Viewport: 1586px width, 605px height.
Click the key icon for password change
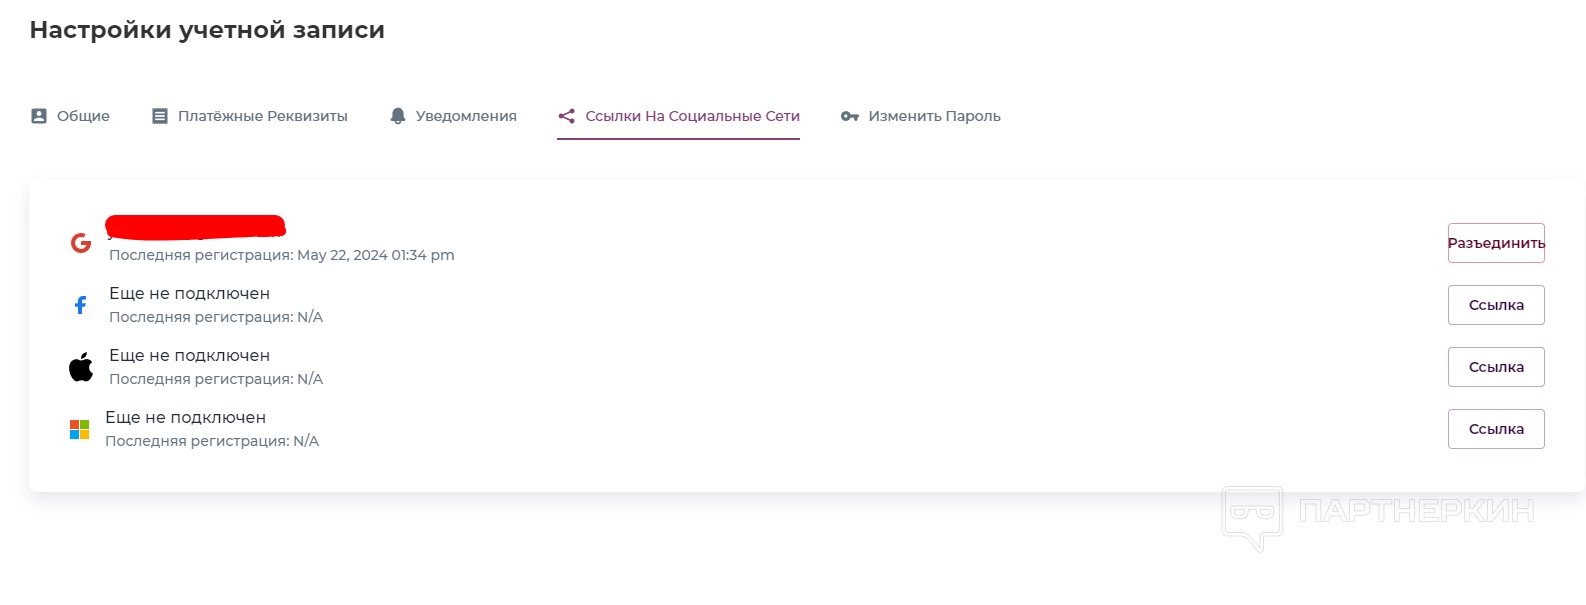pos(850,116)
